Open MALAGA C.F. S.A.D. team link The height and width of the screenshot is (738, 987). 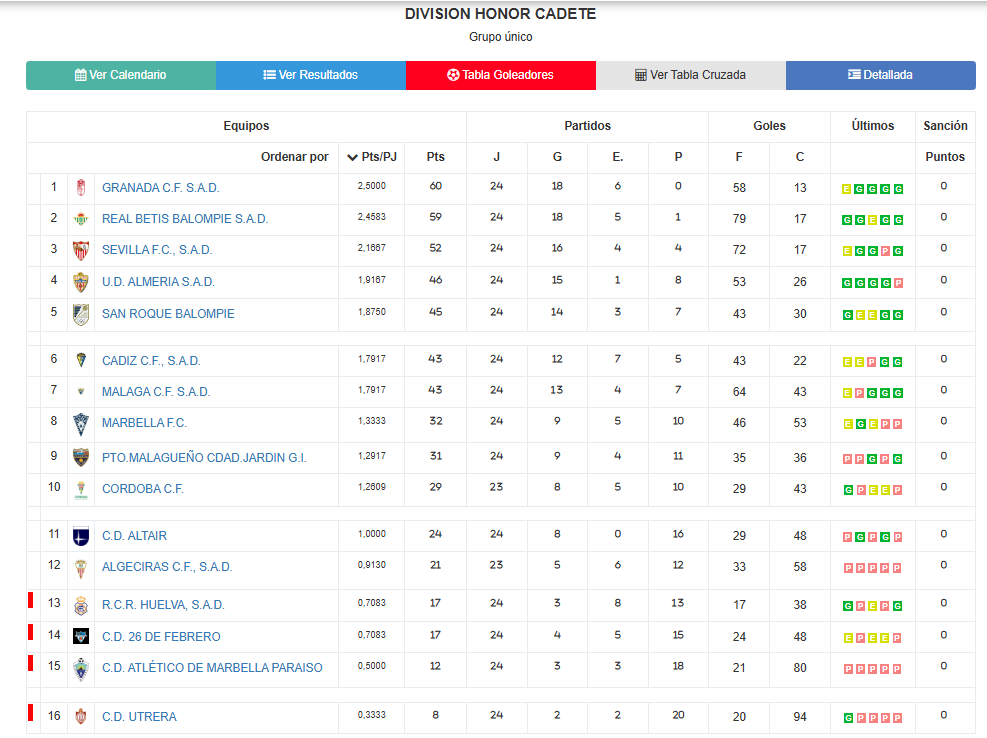click(x=156, y=392)
